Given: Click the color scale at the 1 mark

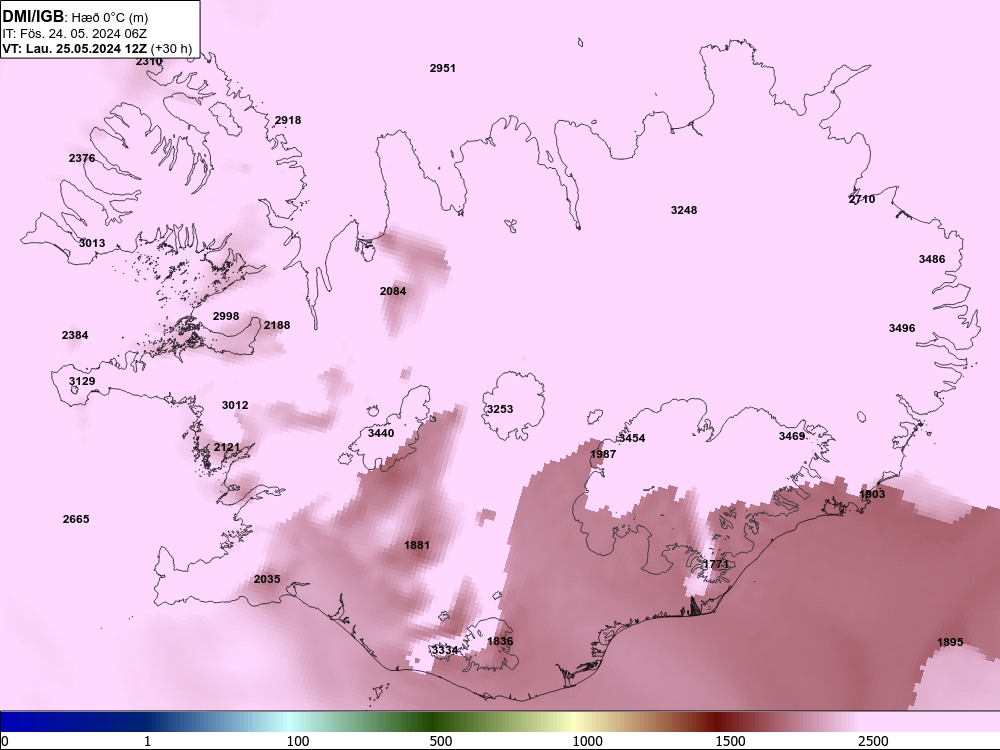Looking at the screenshot, I should [147, 741].
